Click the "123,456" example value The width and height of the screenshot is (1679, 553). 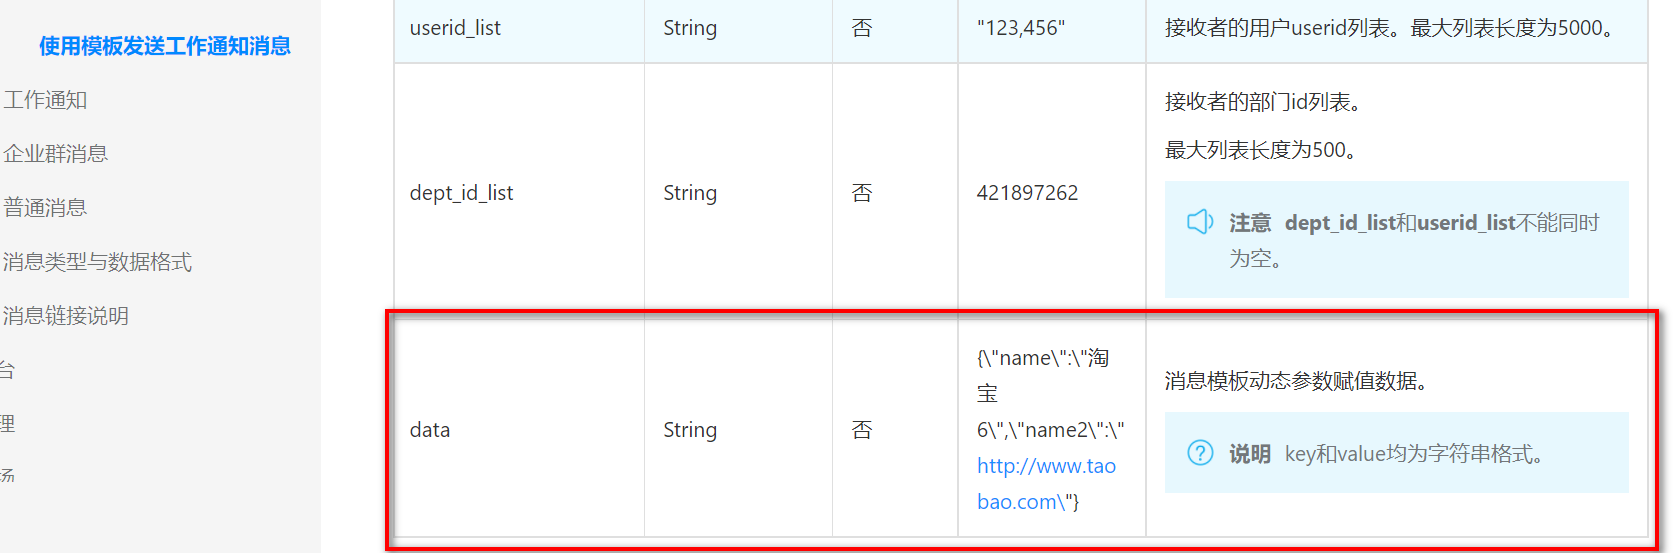[x=1021, y=28]
